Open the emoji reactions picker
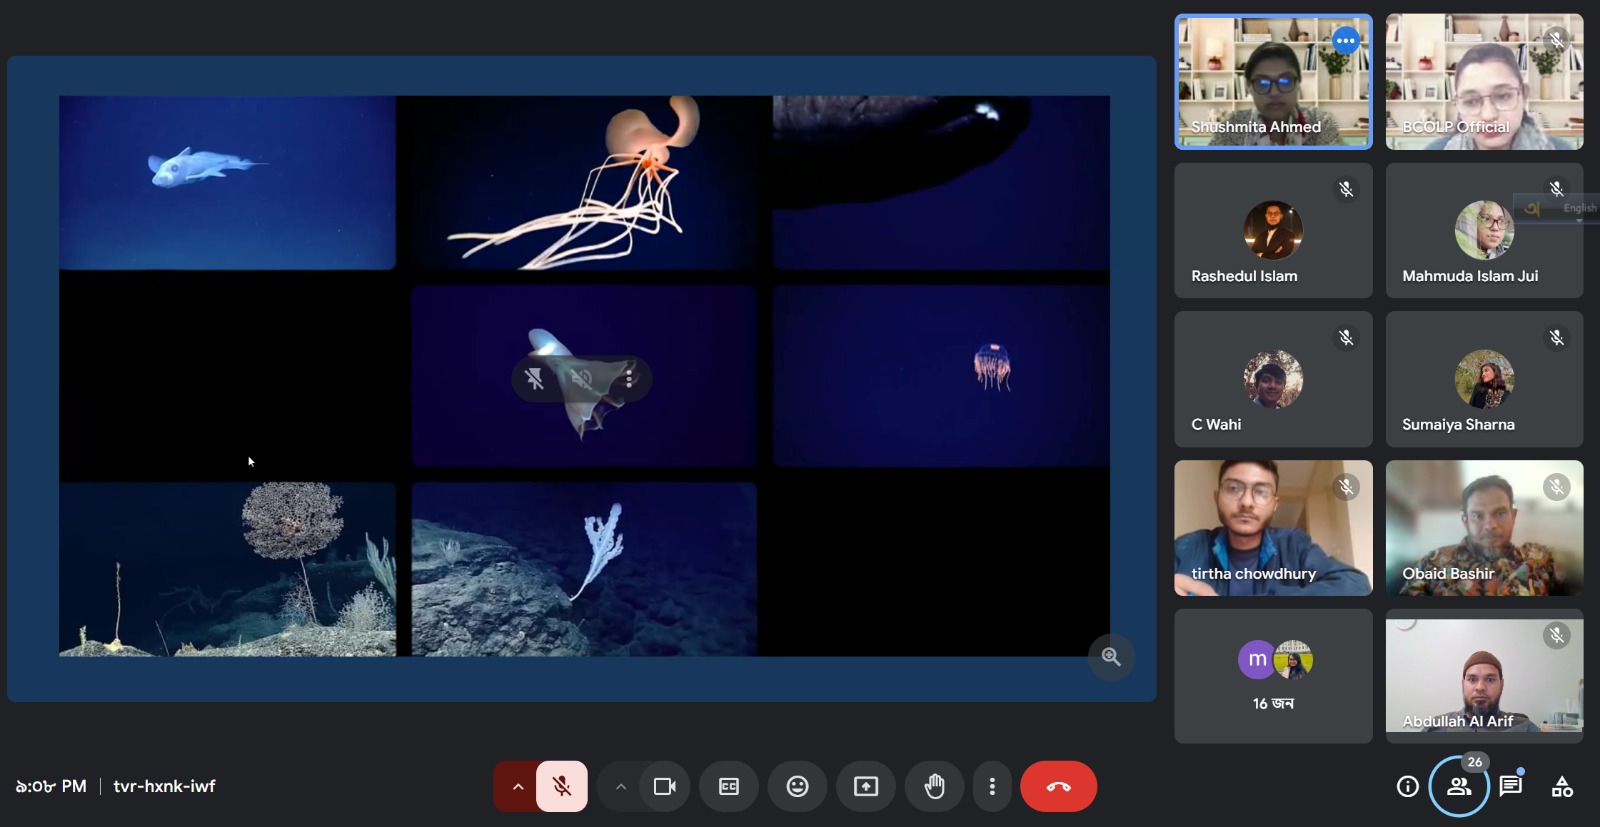 tap(797, 787)
